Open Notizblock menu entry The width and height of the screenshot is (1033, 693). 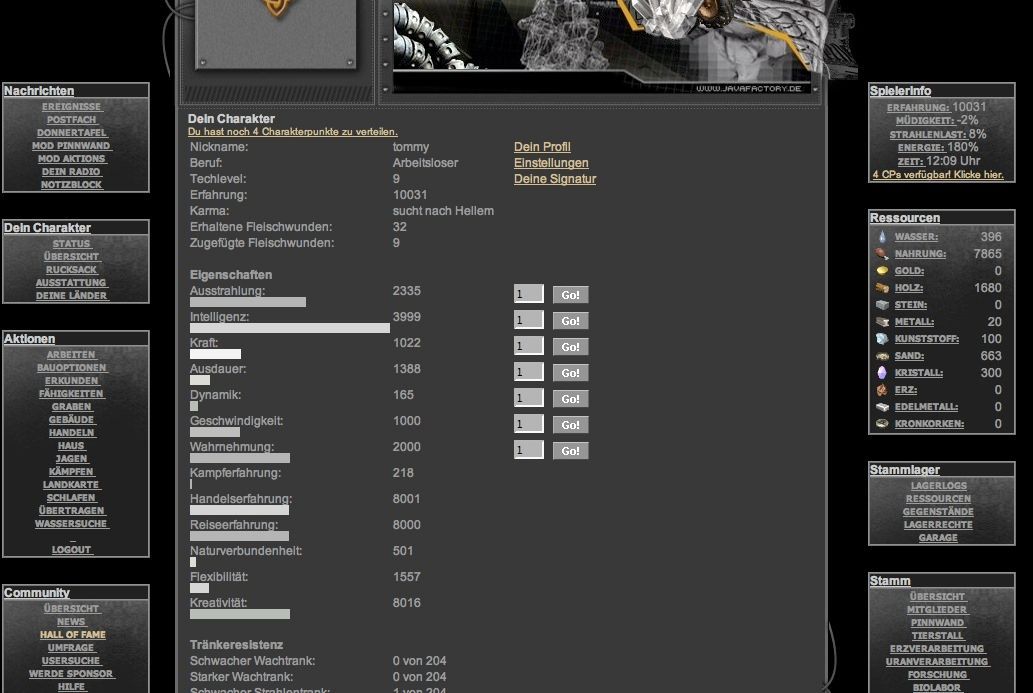71,184
